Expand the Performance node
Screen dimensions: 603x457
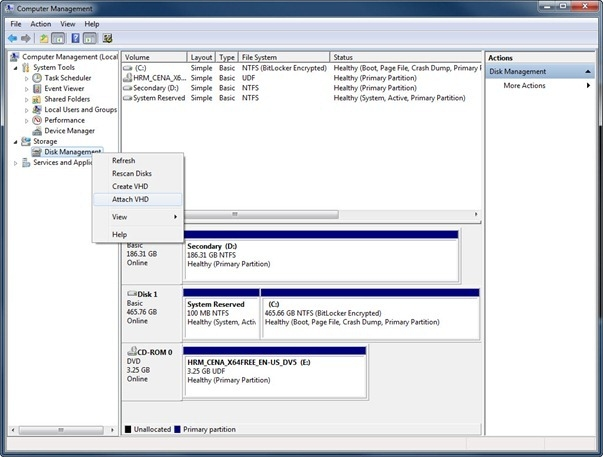pyautogui.click(x=27, y=121)
